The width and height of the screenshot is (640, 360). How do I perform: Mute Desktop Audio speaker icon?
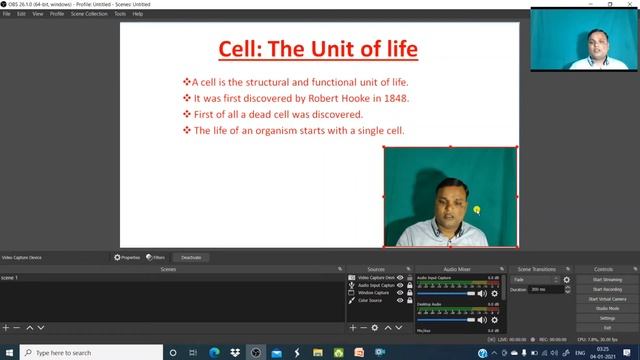482,320
